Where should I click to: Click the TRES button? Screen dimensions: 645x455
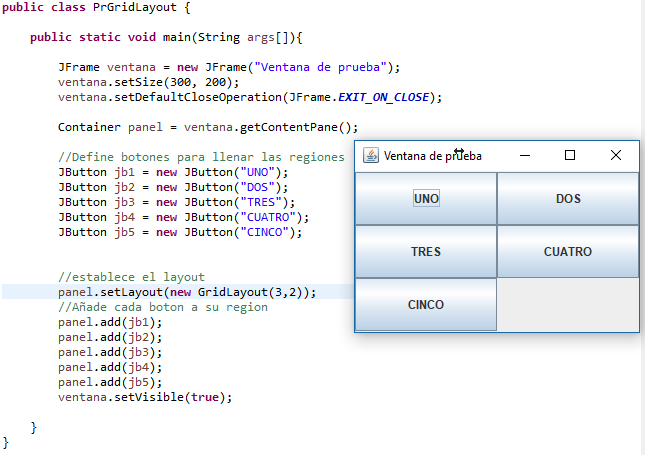coord(426,252)
